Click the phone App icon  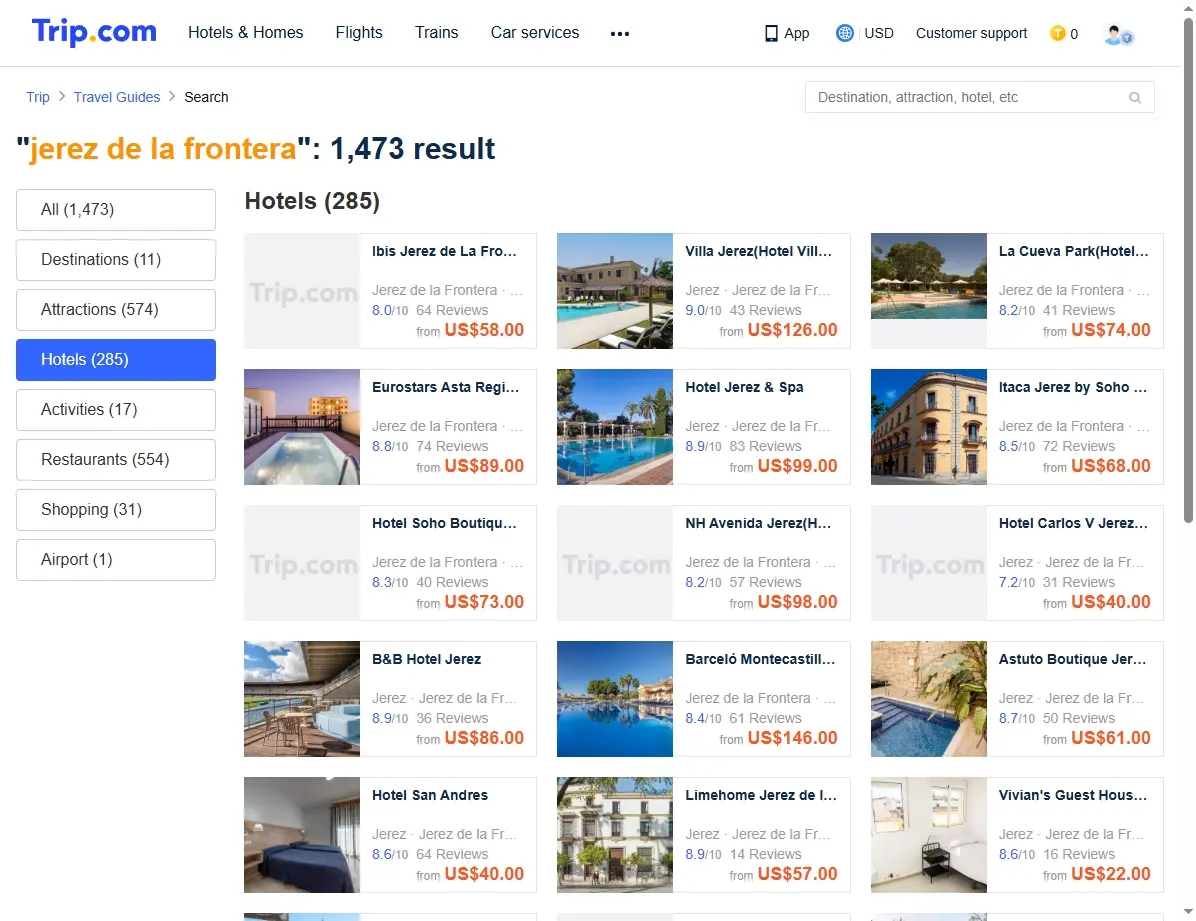(x=771, y=33)
